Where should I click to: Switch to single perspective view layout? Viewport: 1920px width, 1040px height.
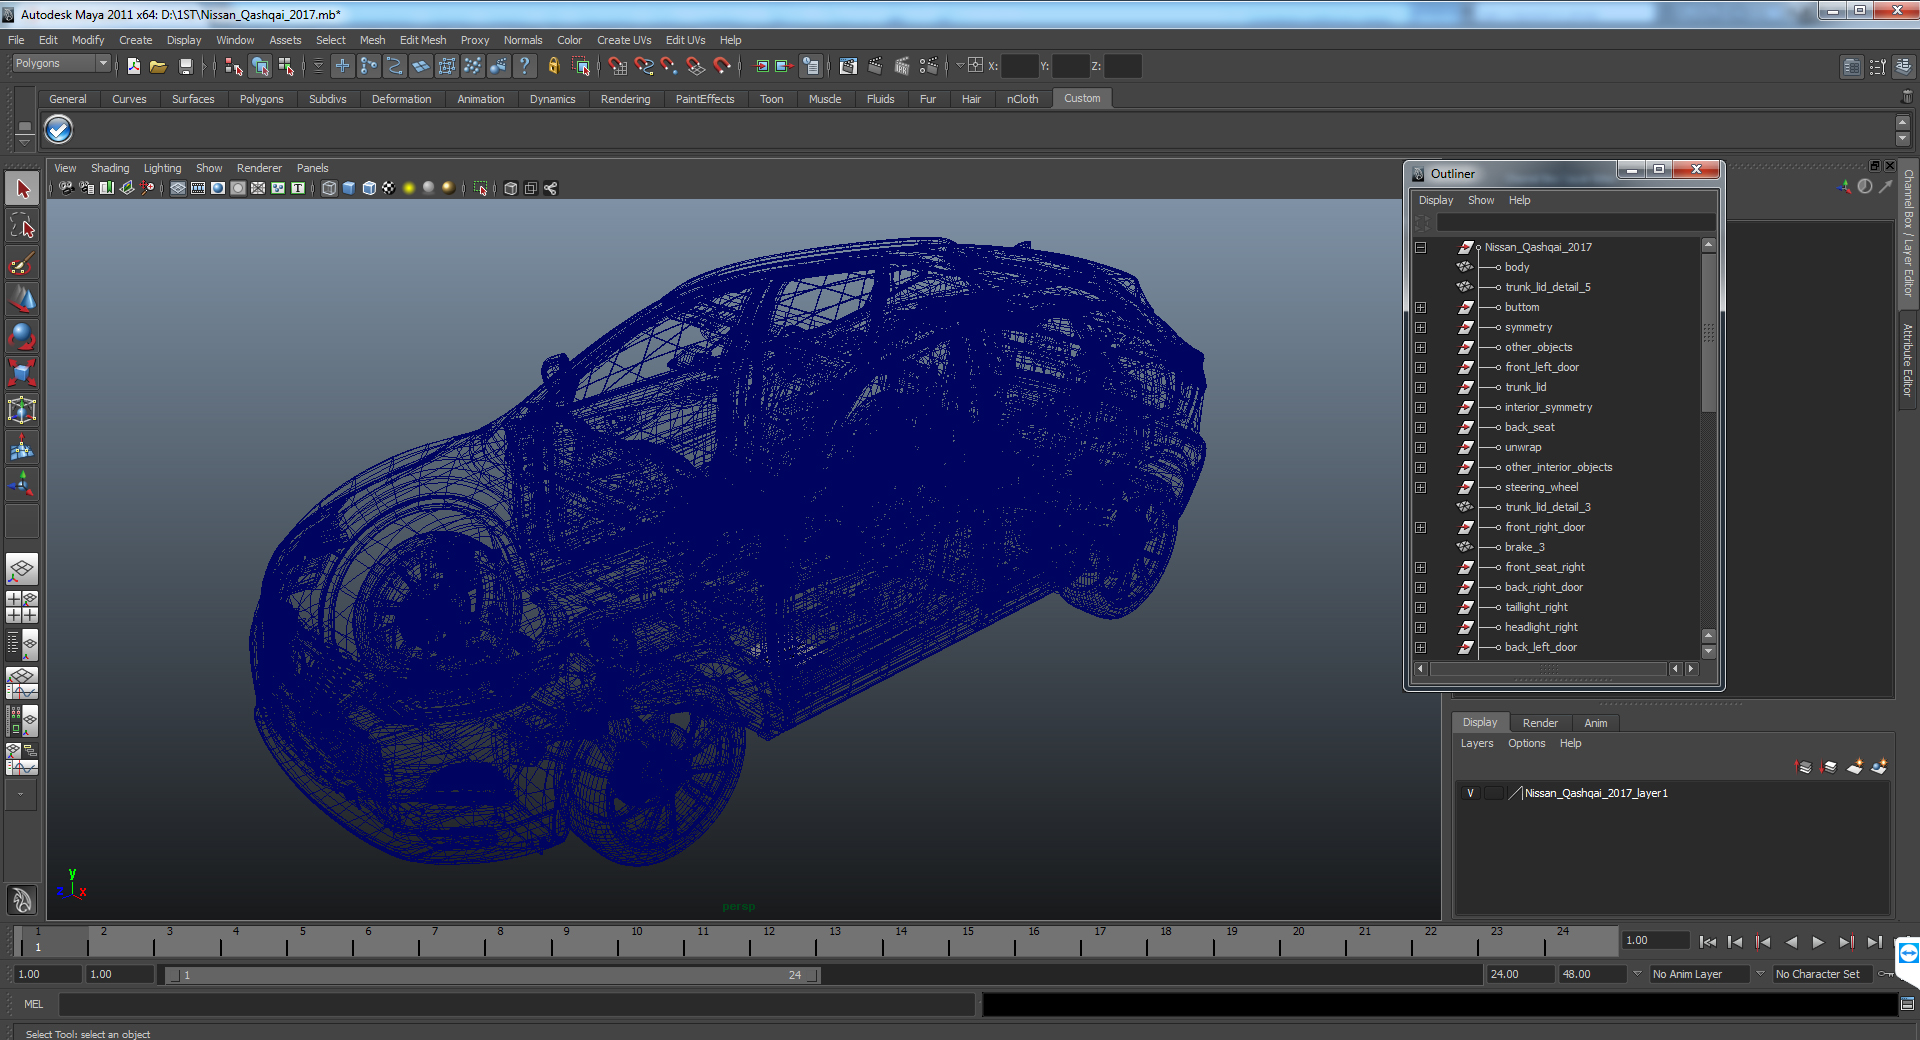[22, 570]
